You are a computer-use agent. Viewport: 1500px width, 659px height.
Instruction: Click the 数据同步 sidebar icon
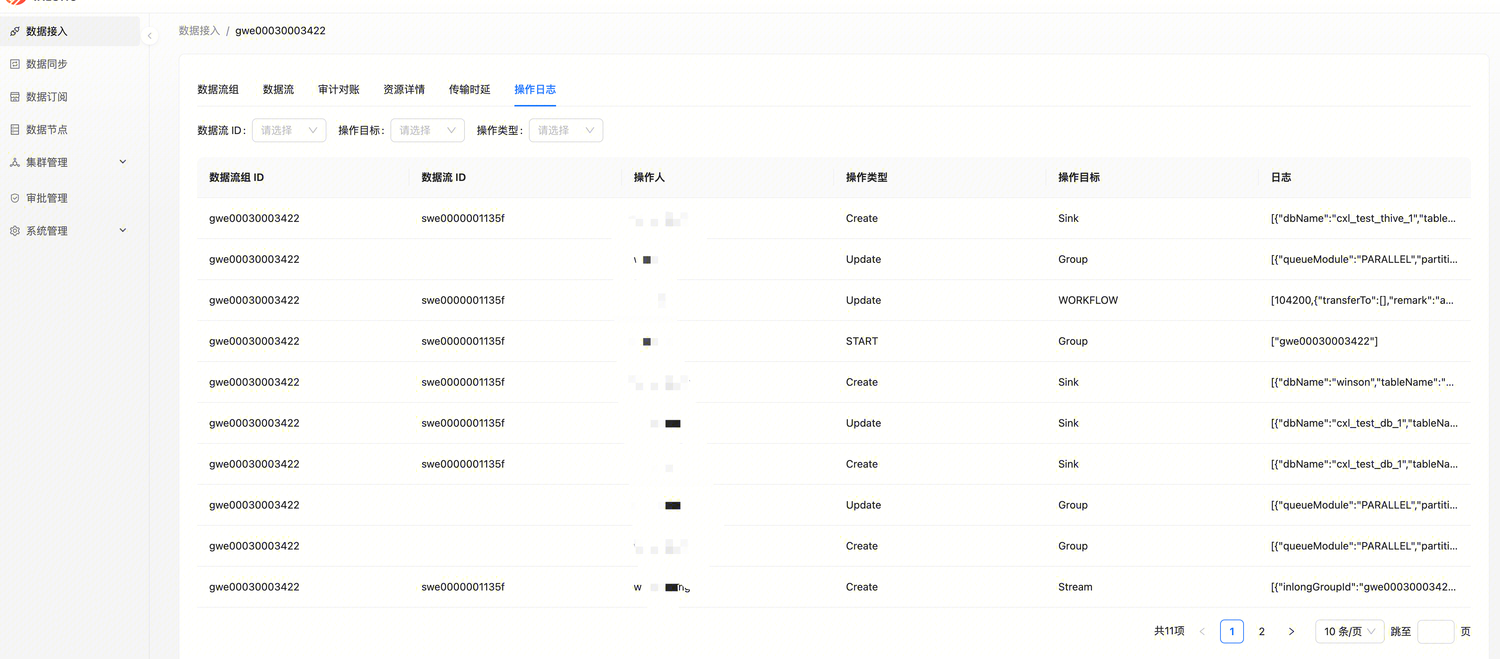tap(15, 64)
